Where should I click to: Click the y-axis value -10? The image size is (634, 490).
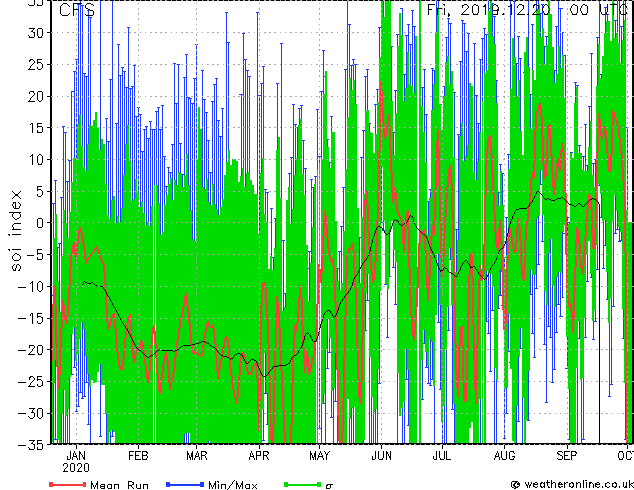[x=31, y=286]
